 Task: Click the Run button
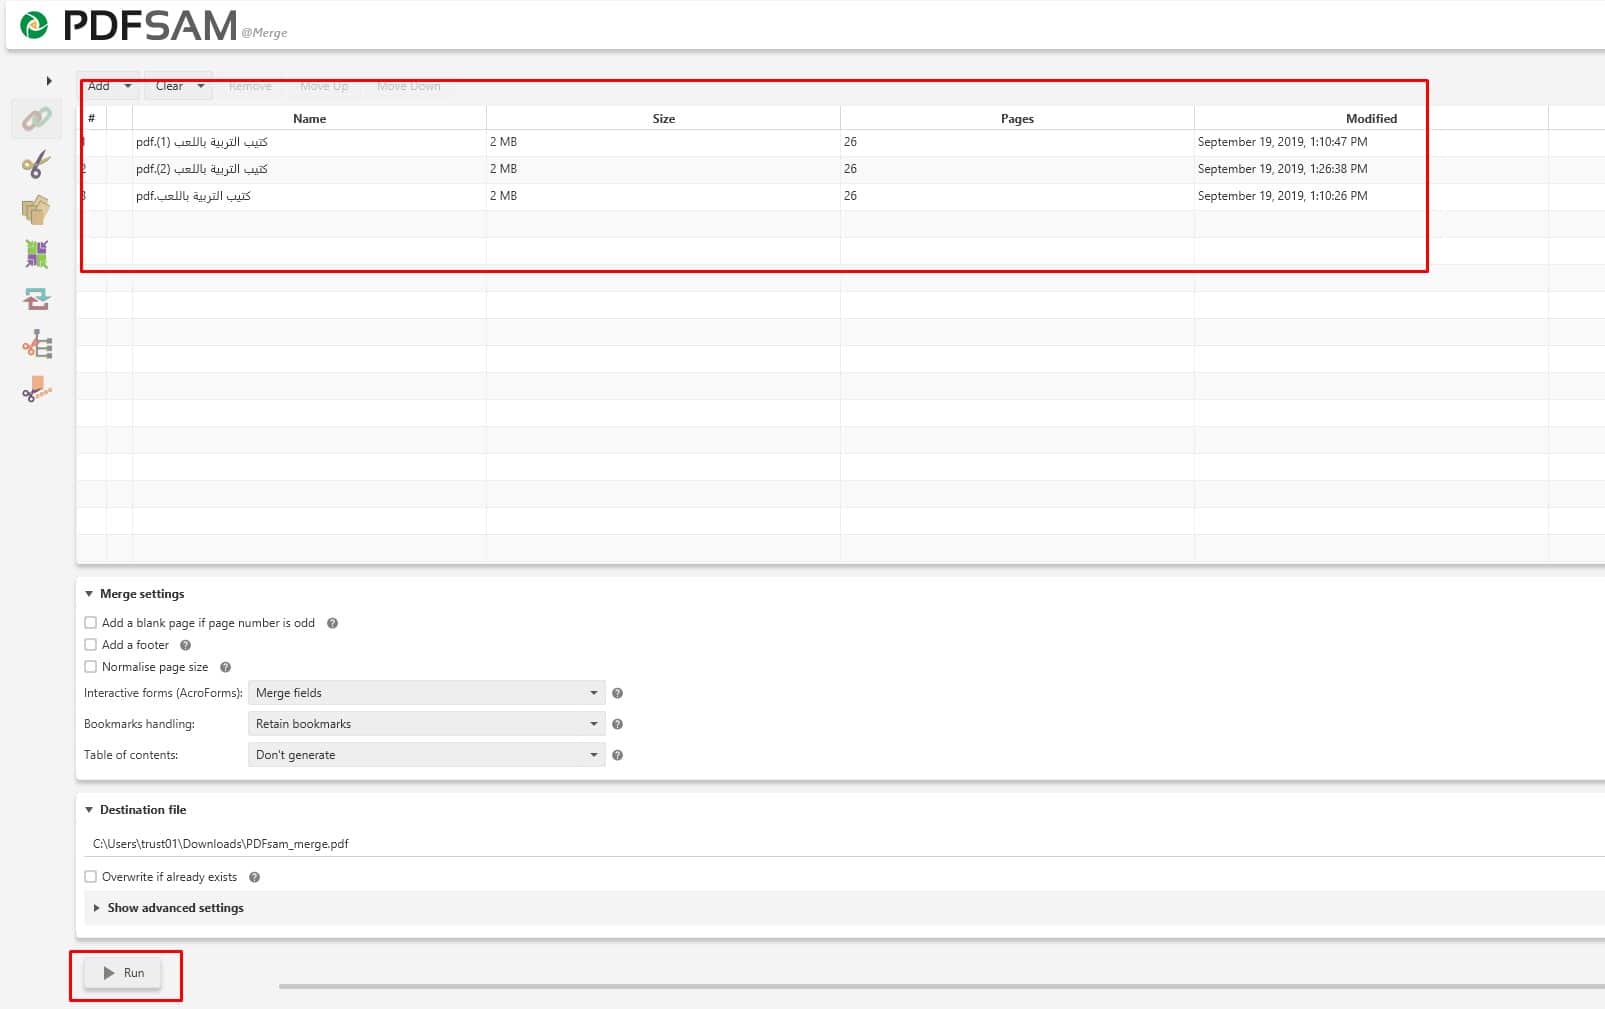(x=124, y=973)
